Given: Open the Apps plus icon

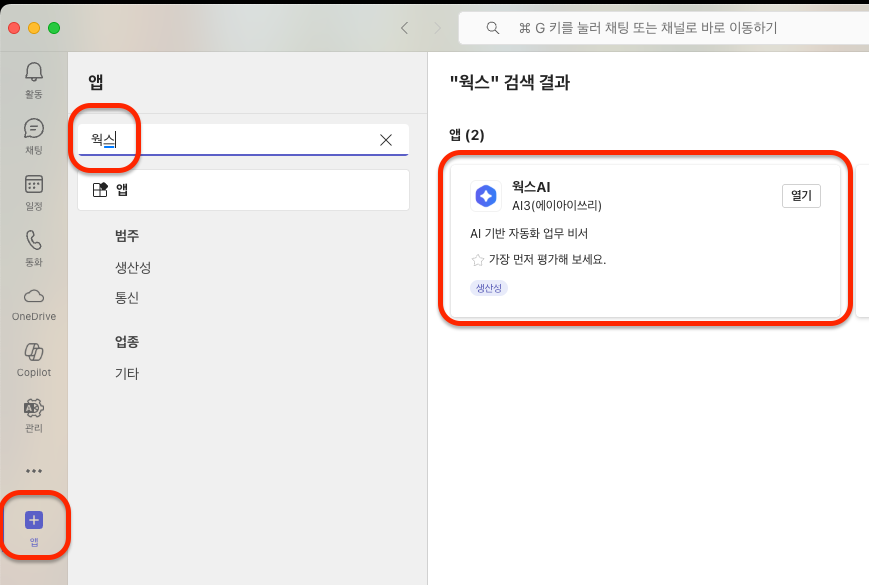Looking at the screenshot, I should pos(34,520).
